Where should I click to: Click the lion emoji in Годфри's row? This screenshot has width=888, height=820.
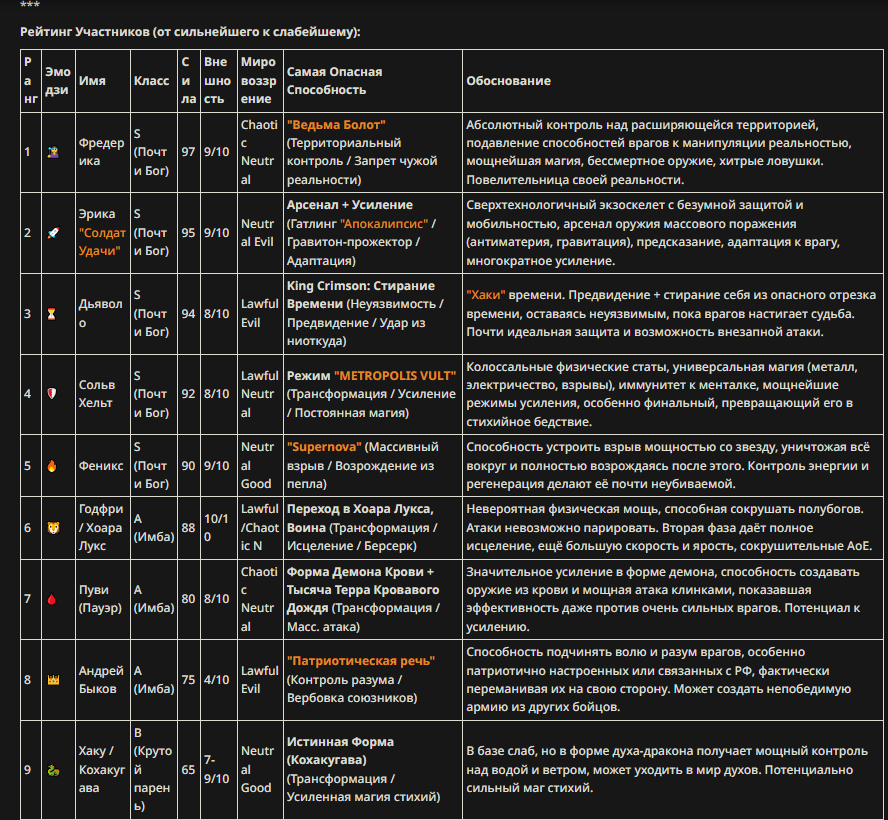point(53,528)
